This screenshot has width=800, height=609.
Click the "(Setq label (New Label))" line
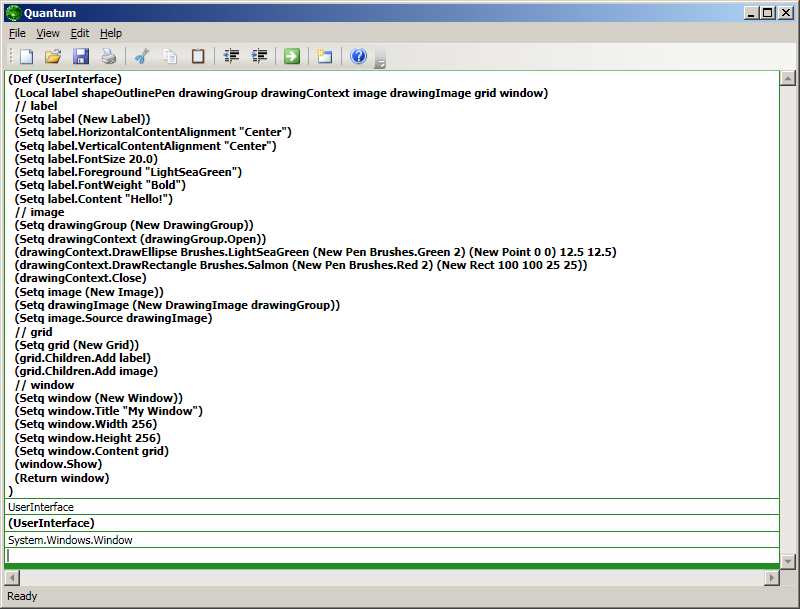pyautogui.click(x=82, y=119)
